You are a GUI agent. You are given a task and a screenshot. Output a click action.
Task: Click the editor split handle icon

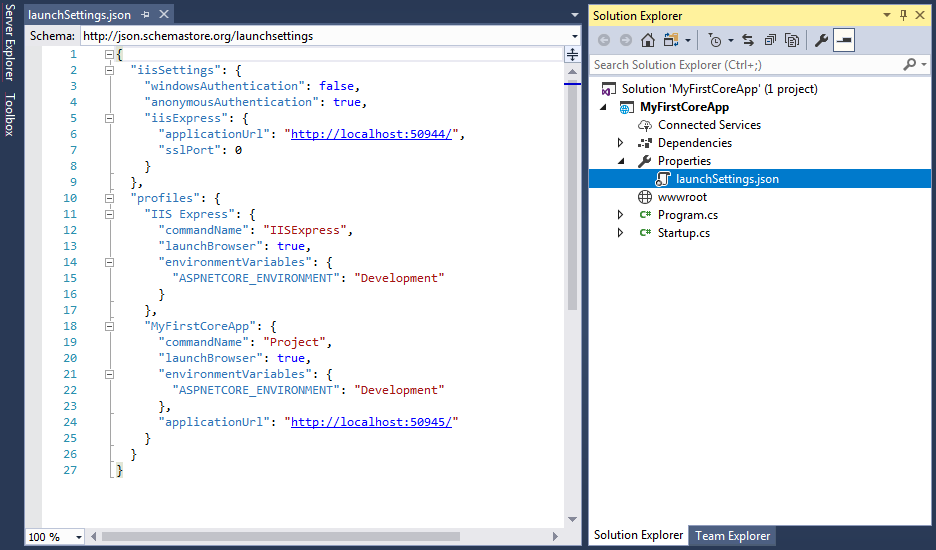[x=572, y=55]
